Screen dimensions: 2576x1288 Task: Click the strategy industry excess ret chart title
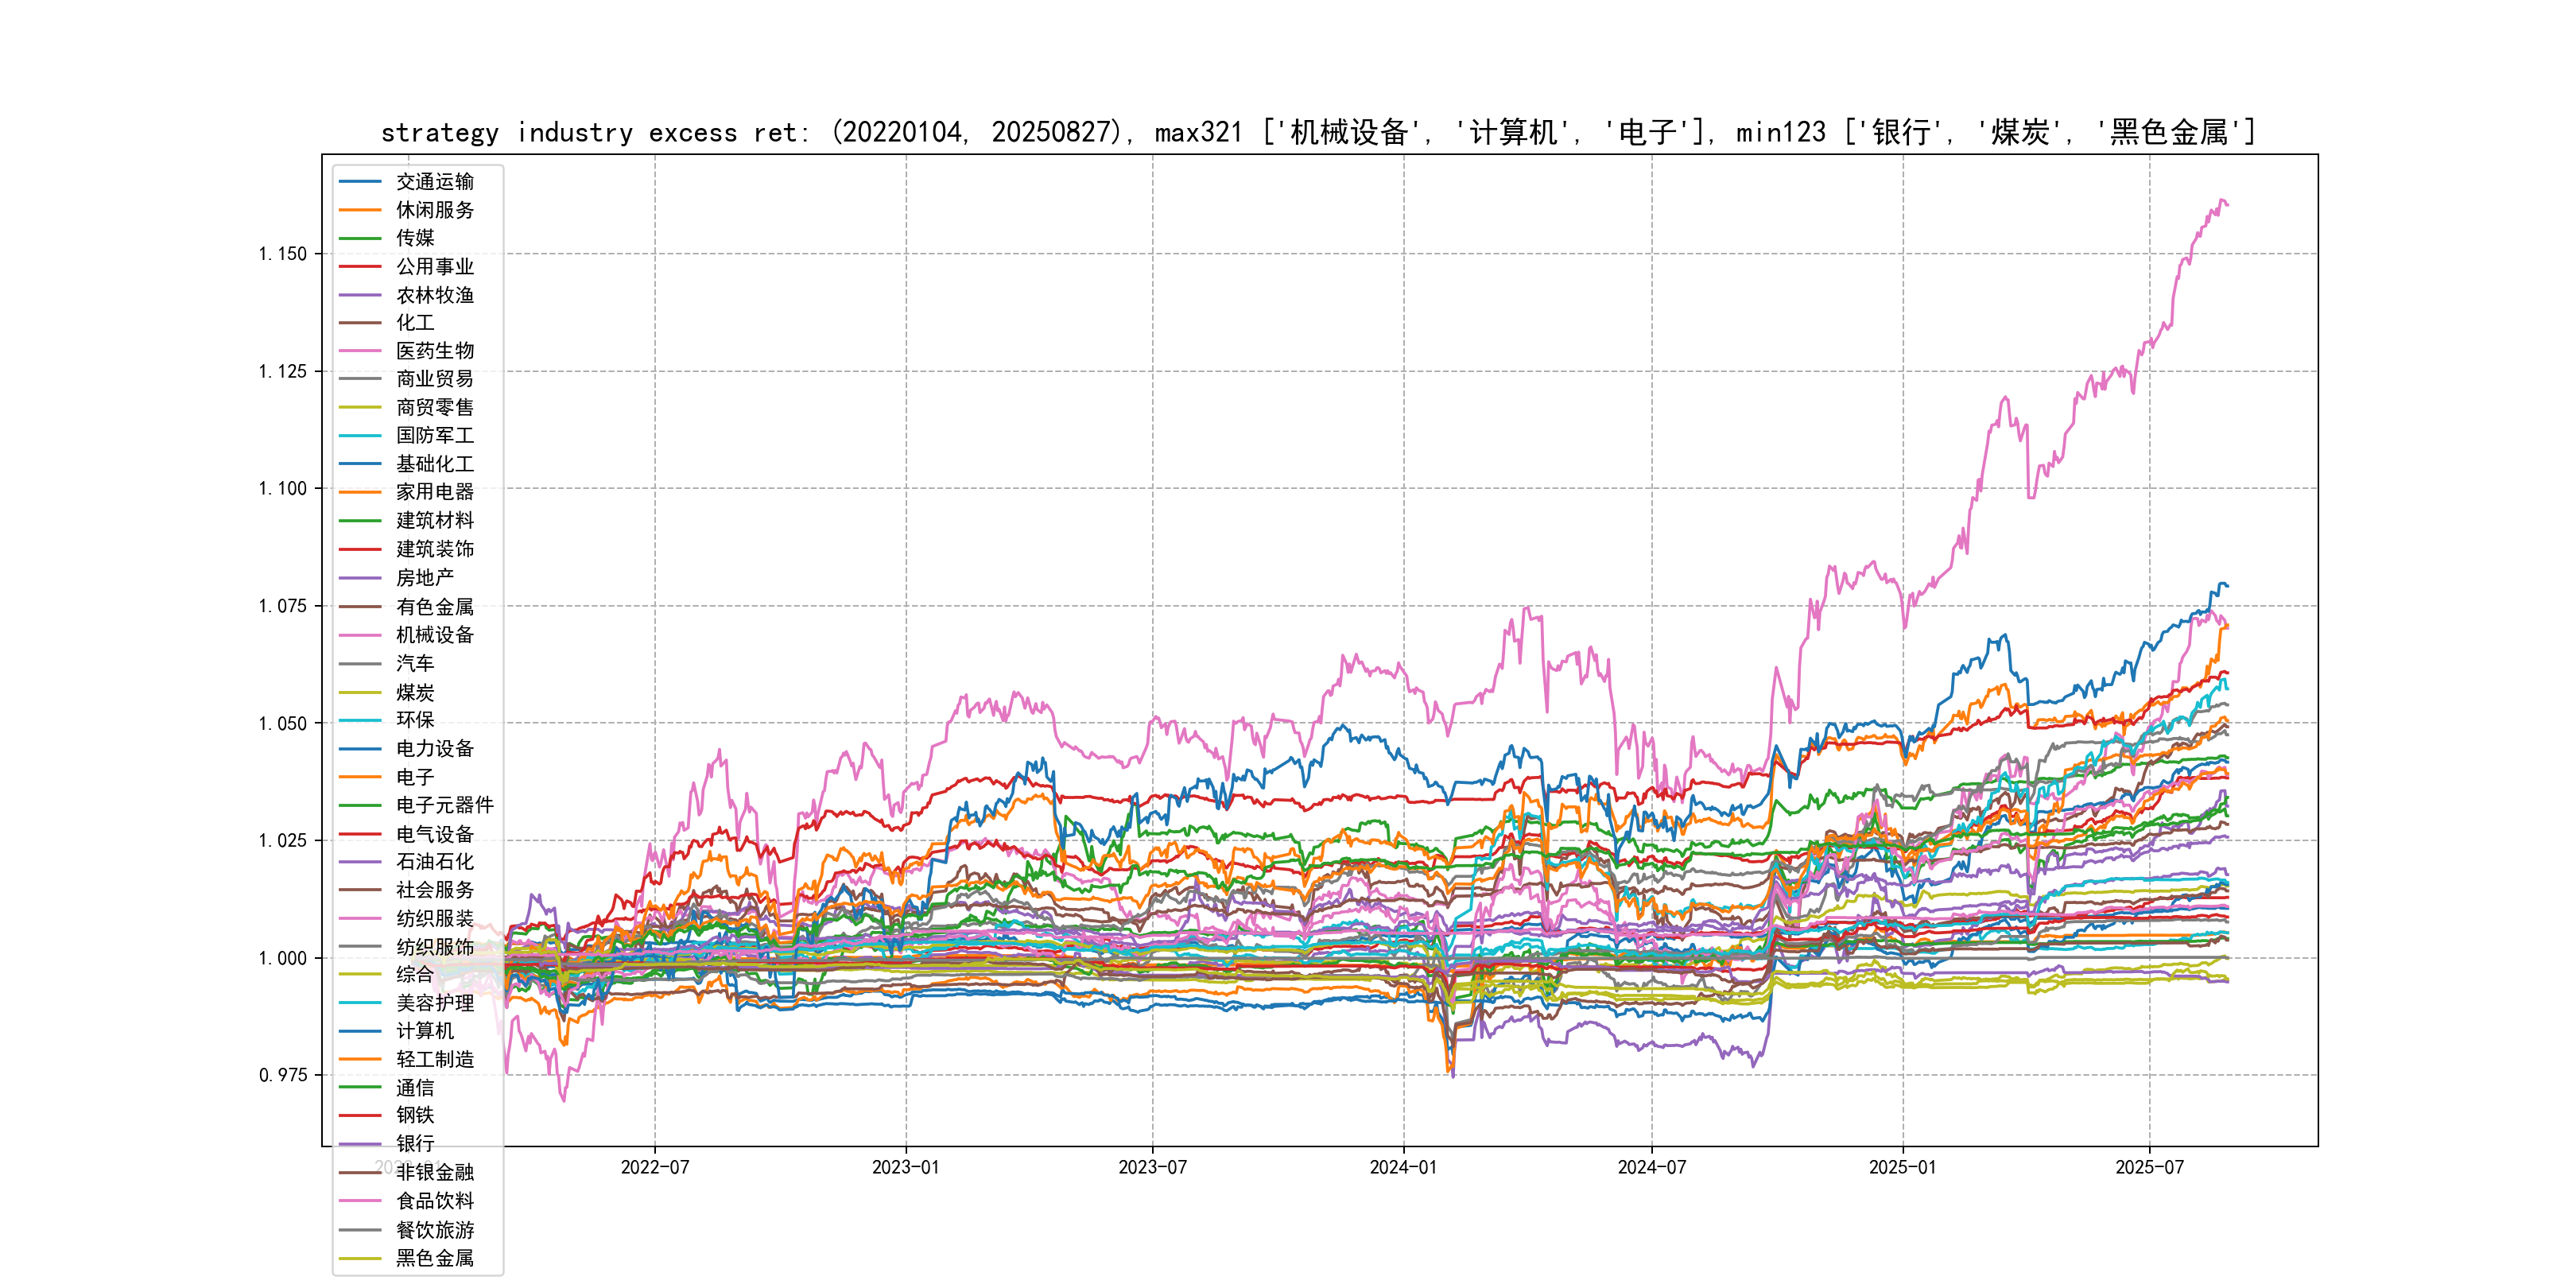coord(1318,132)
